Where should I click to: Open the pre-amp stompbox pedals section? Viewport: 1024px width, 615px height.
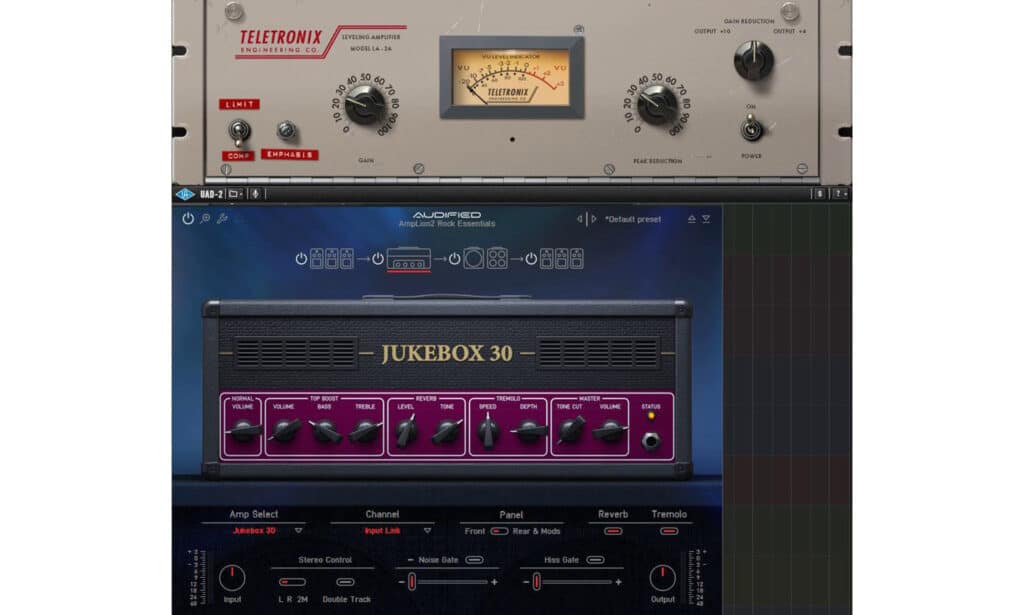click(332, 259)
